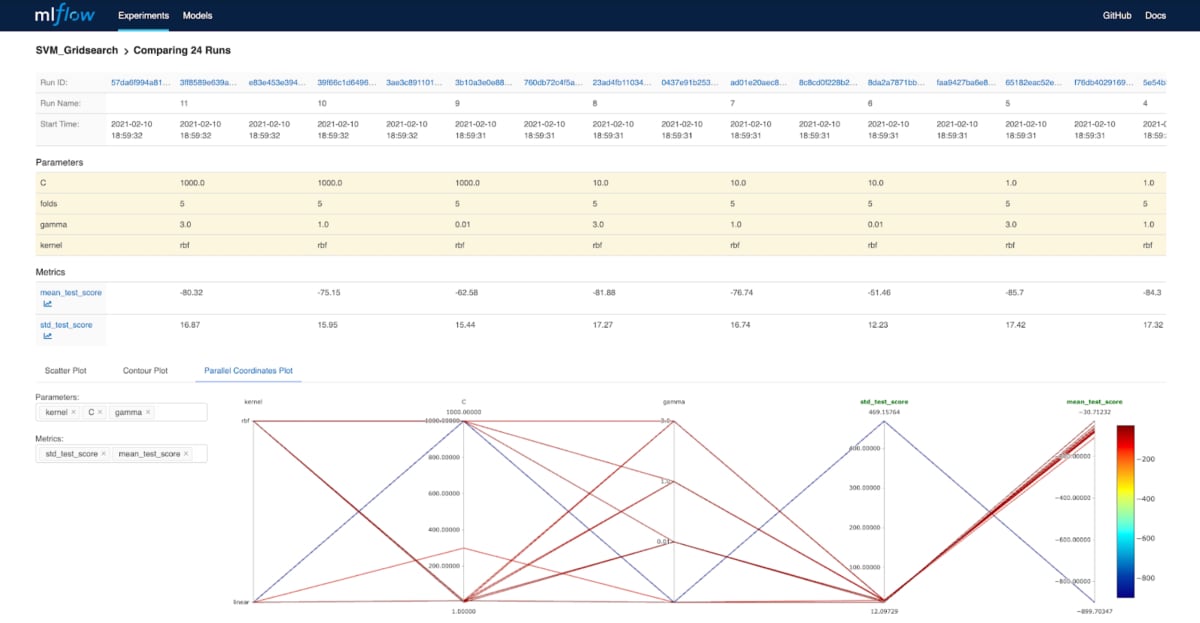Open run 57da6f994a81 link
Image resolution: width=1200 pixels, height=623 pixels.
click(141, 83)
